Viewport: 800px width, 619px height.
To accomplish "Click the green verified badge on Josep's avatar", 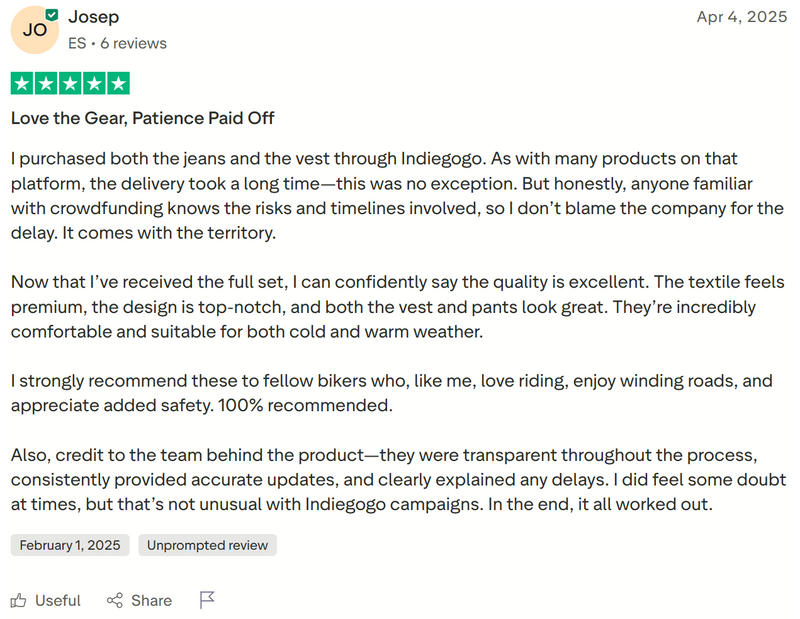I will 51,13.
